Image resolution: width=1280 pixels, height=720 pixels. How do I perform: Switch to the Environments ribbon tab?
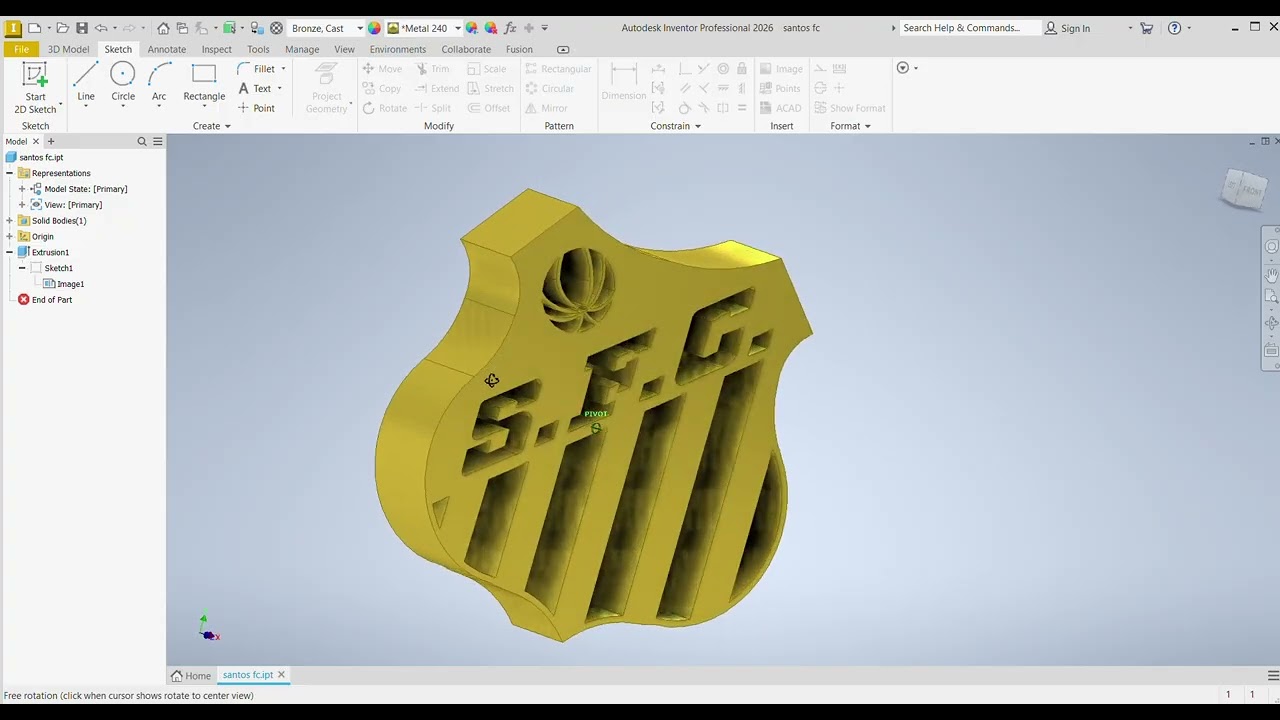398,49
